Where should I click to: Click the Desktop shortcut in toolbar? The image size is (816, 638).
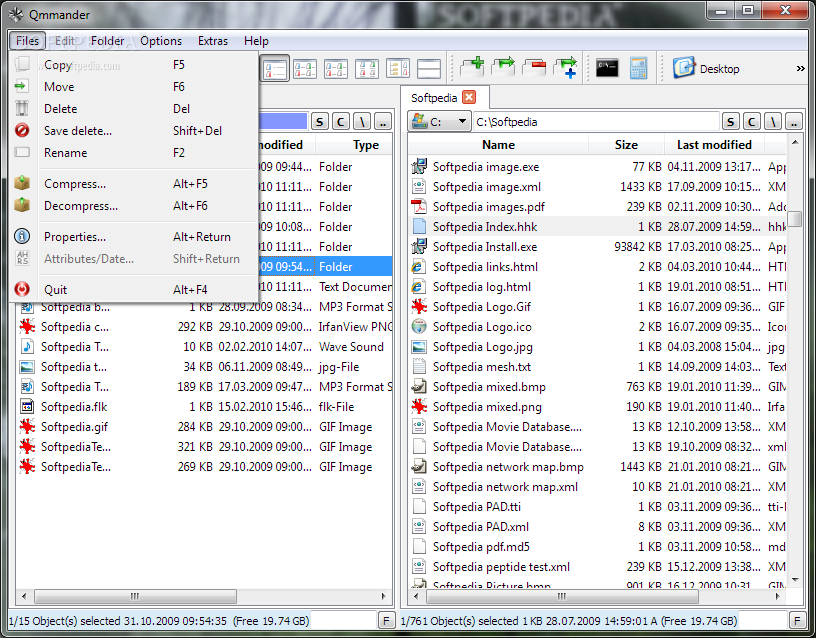click(x=706, y=68)
